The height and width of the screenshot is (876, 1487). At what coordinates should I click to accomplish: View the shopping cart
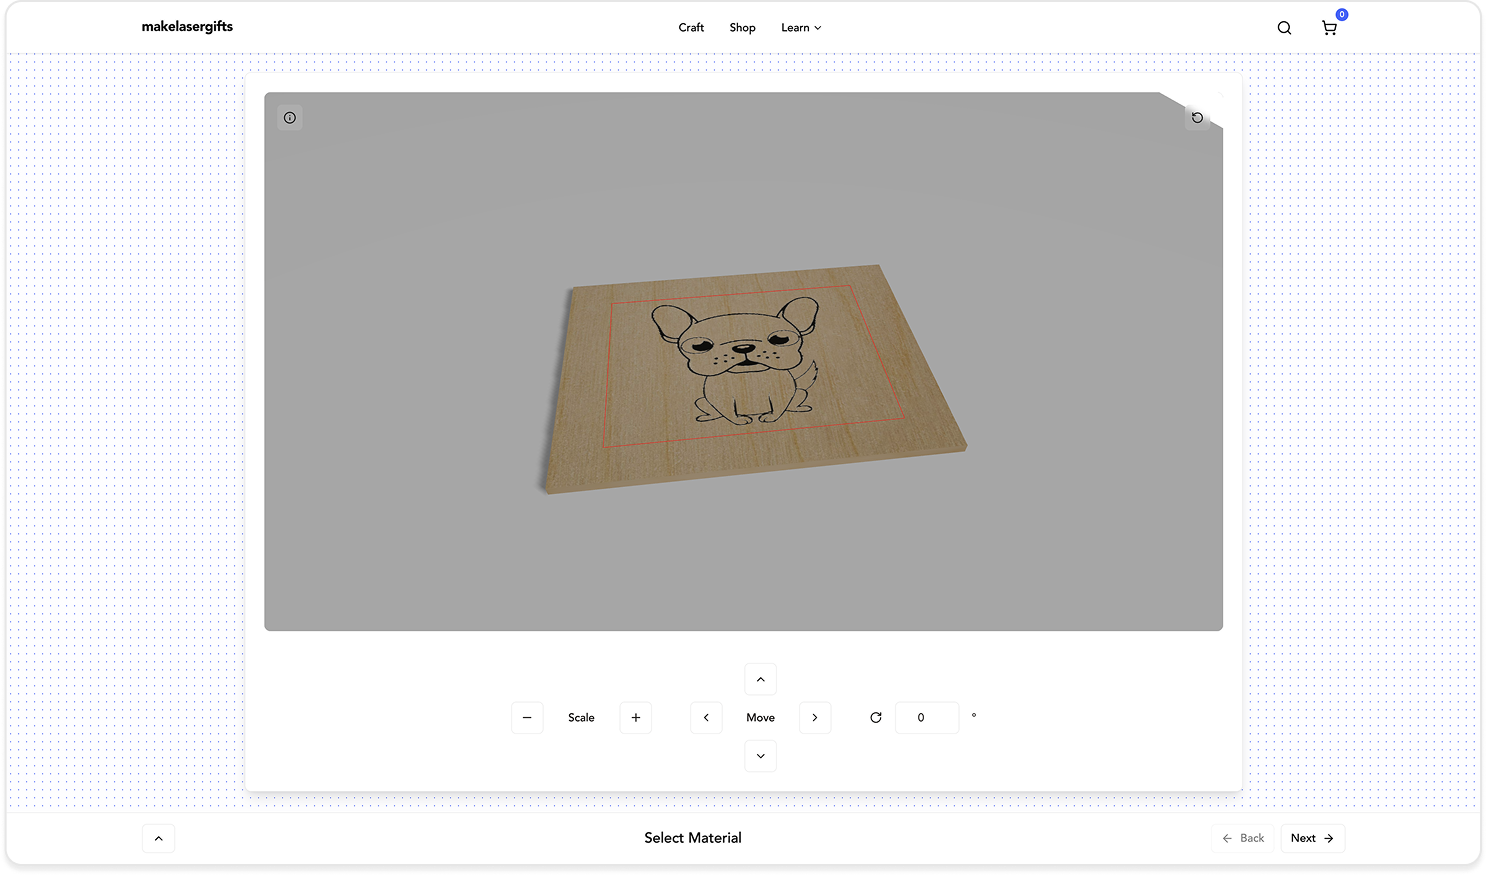coord(1329,28)
